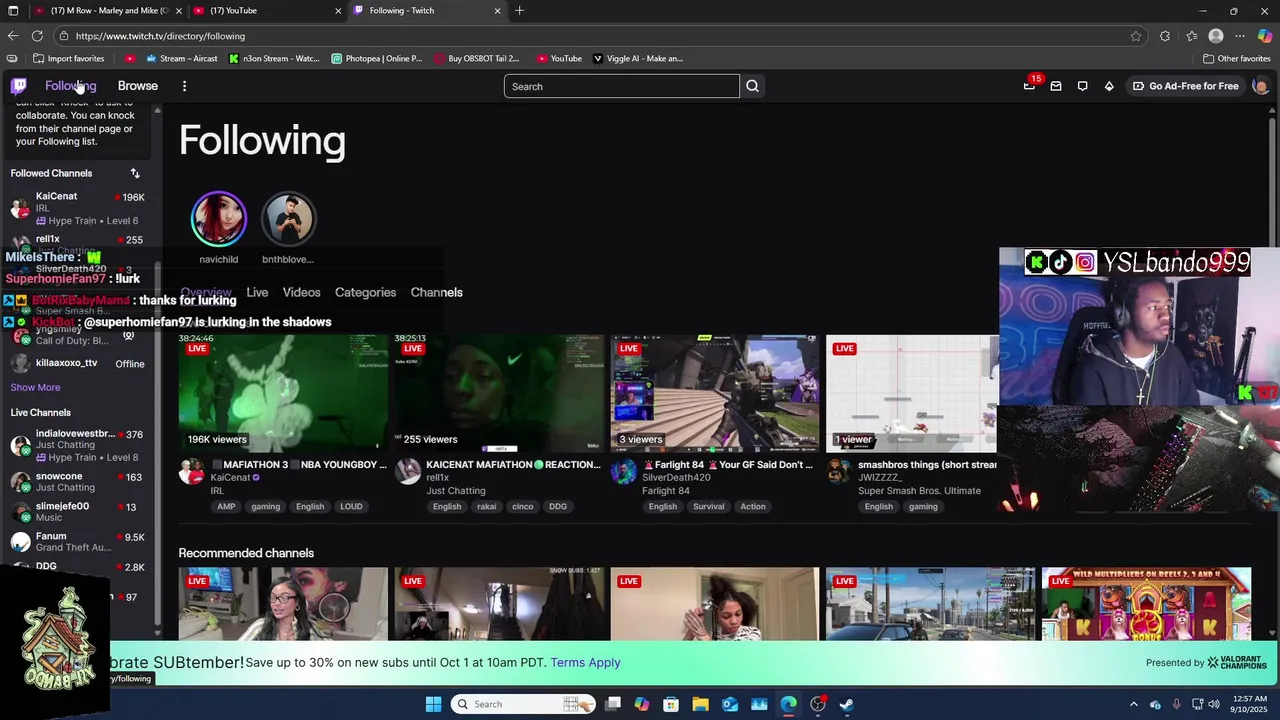Screen dimensions: 1280x720
Task: Open the Twitch user avatar menu
Action: click(x=1260, y=86)
